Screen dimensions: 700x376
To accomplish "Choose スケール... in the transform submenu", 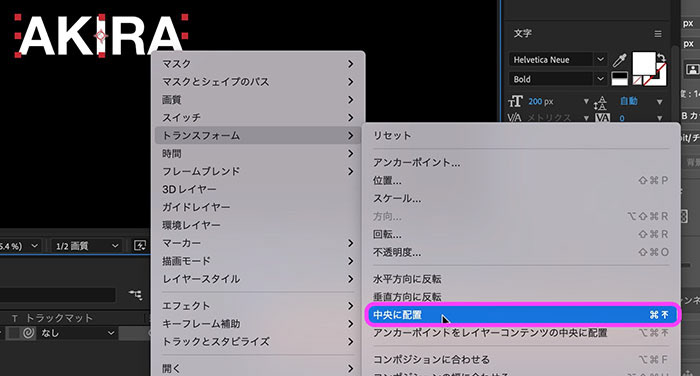I will click(x=521, y=198).
